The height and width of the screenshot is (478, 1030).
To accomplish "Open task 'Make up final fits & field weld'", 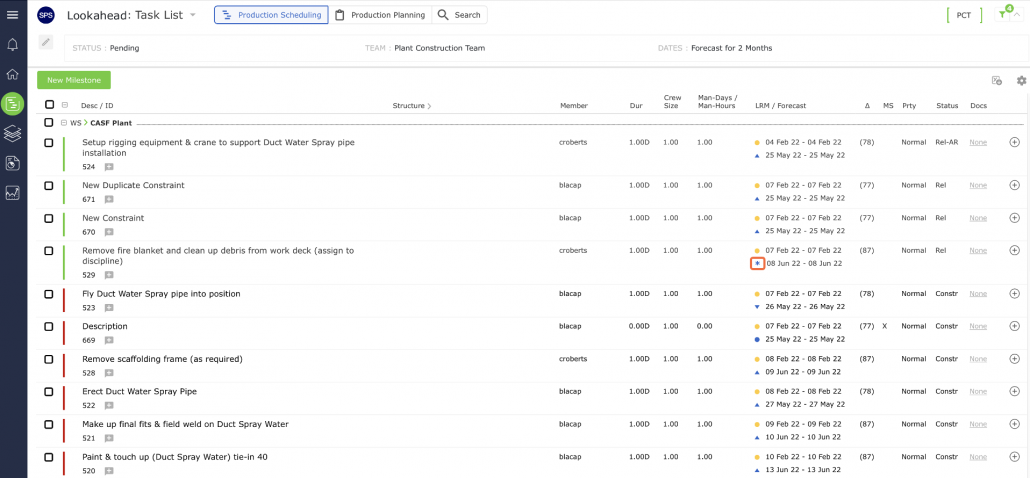I will [185, 424].
